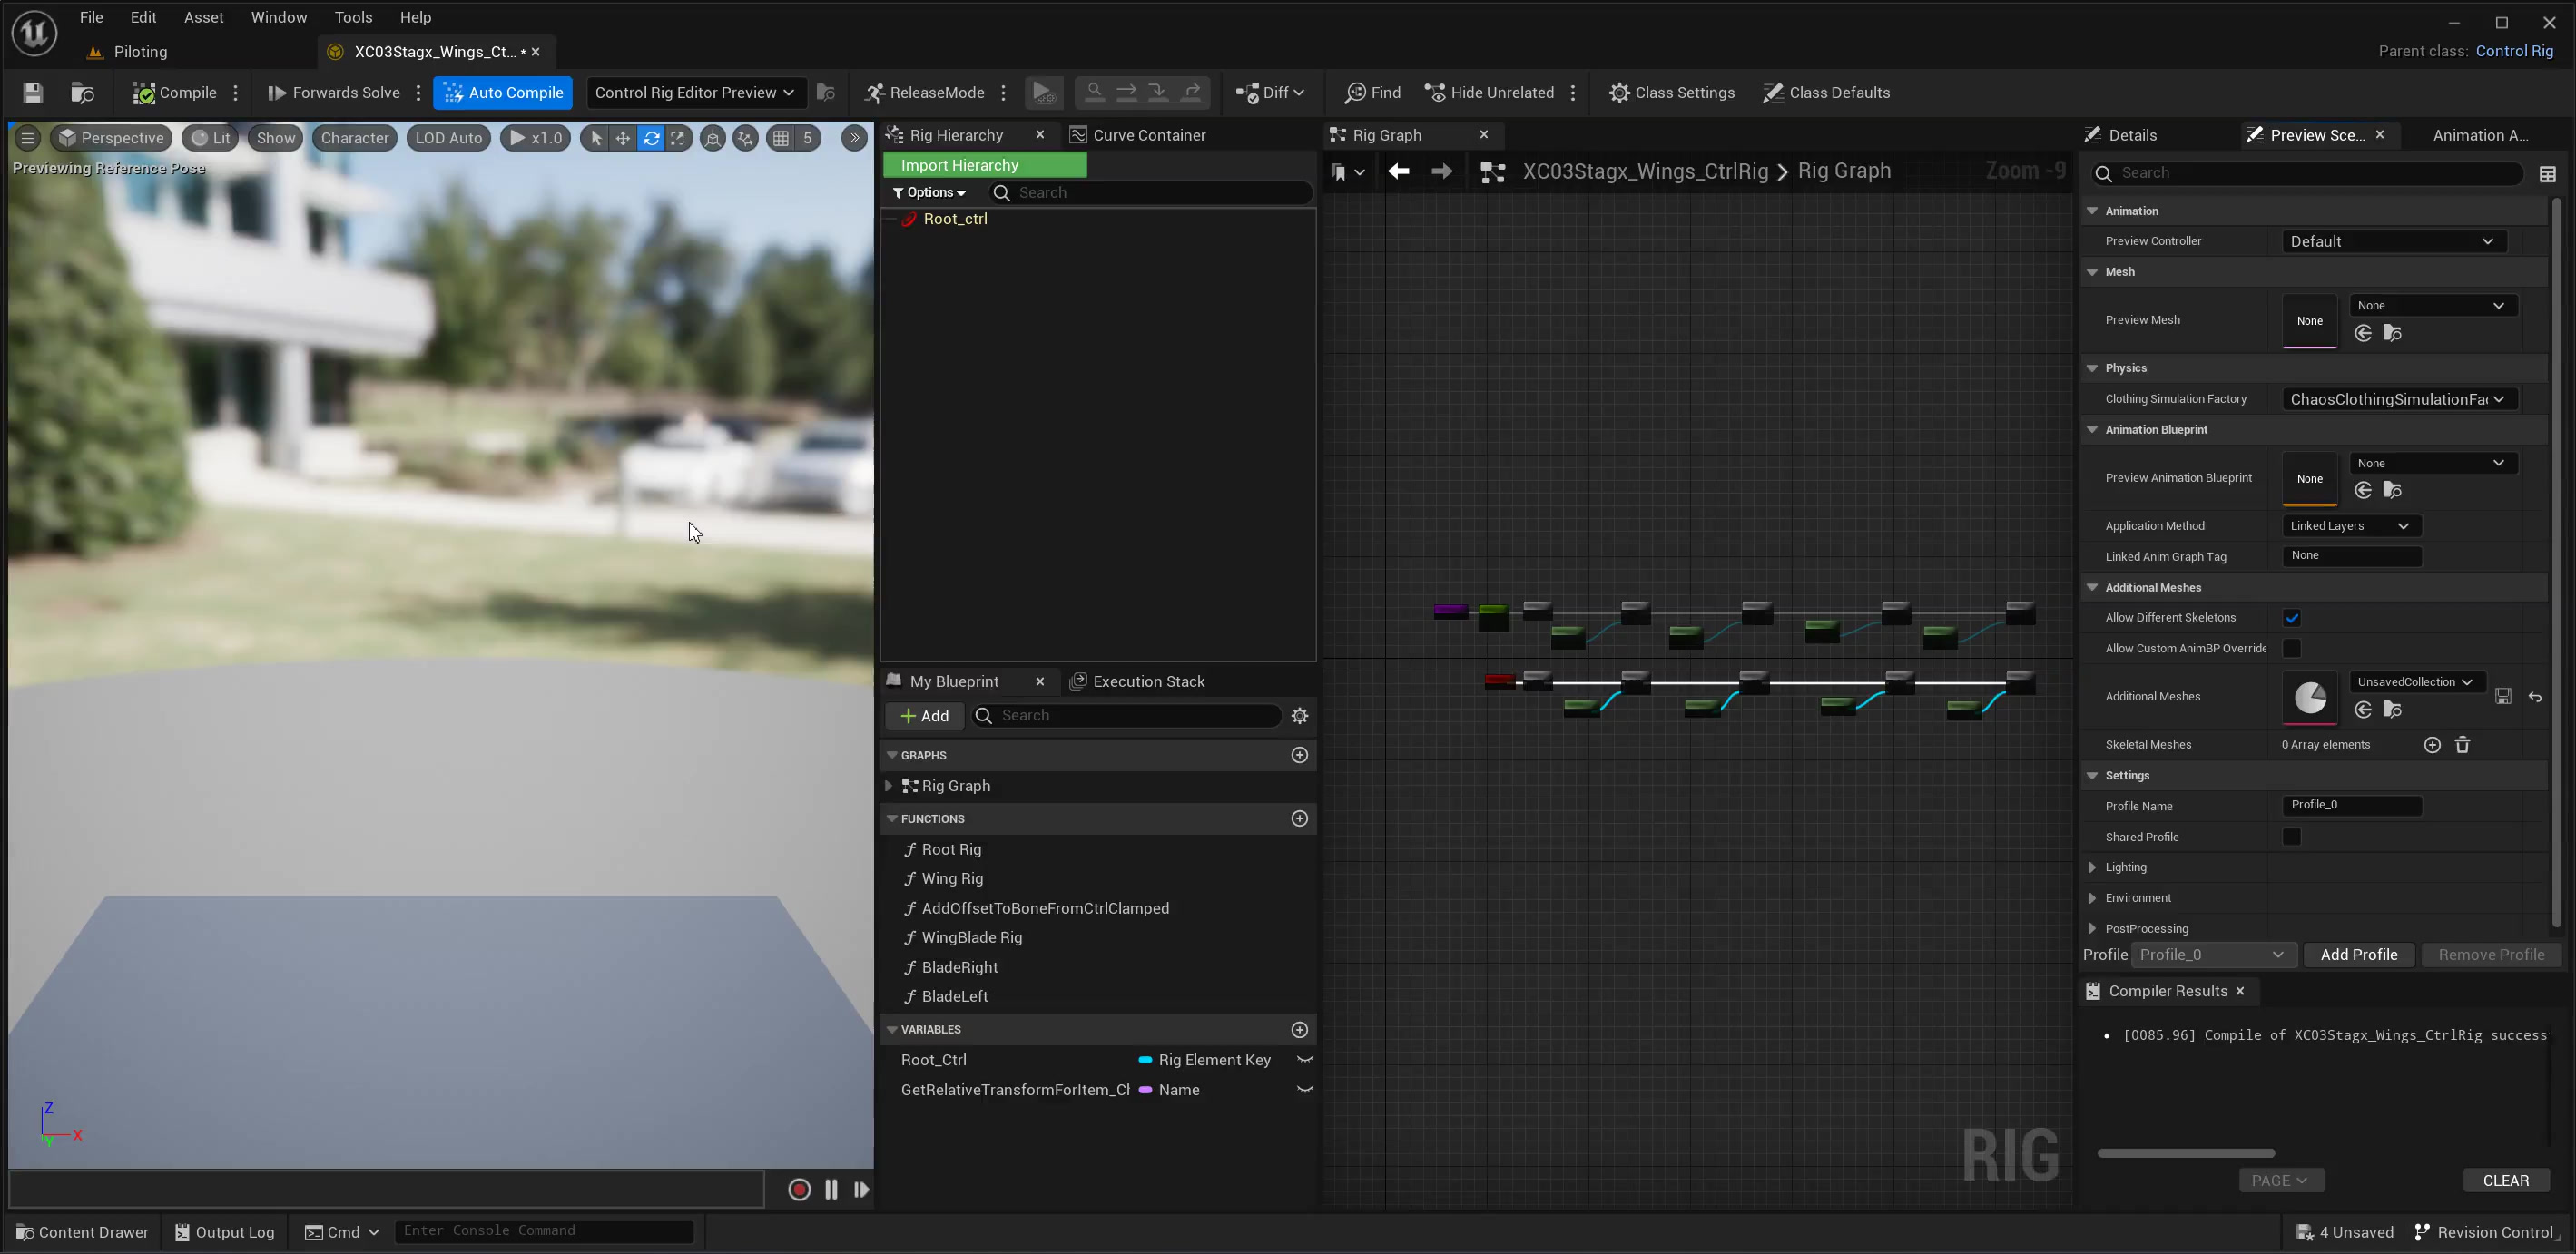
Task: Click the Add Profile button
Action: (2358, 954)
